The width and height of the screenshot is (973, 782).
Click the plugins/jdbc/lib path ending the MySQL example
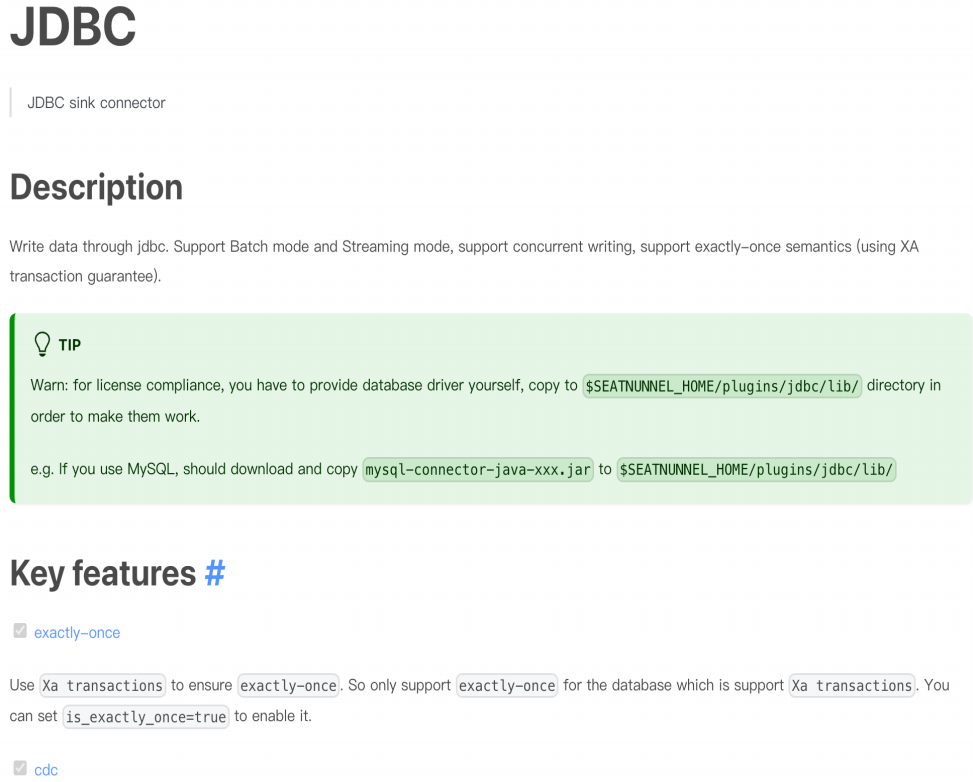pyautogui.click(x=756, y=469)
